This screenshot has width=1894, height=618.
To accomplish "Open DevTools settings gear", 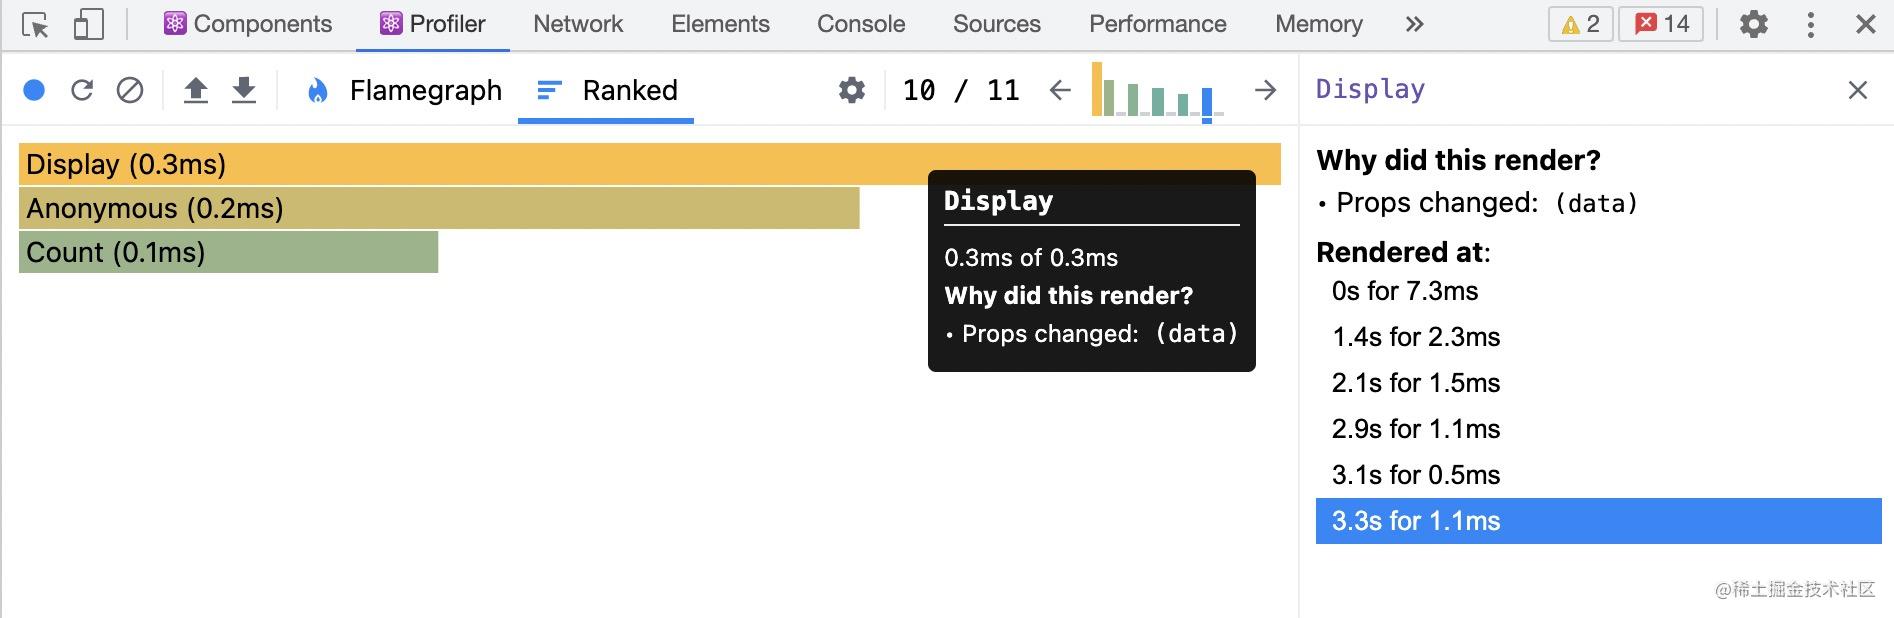I will [1754, 24].
